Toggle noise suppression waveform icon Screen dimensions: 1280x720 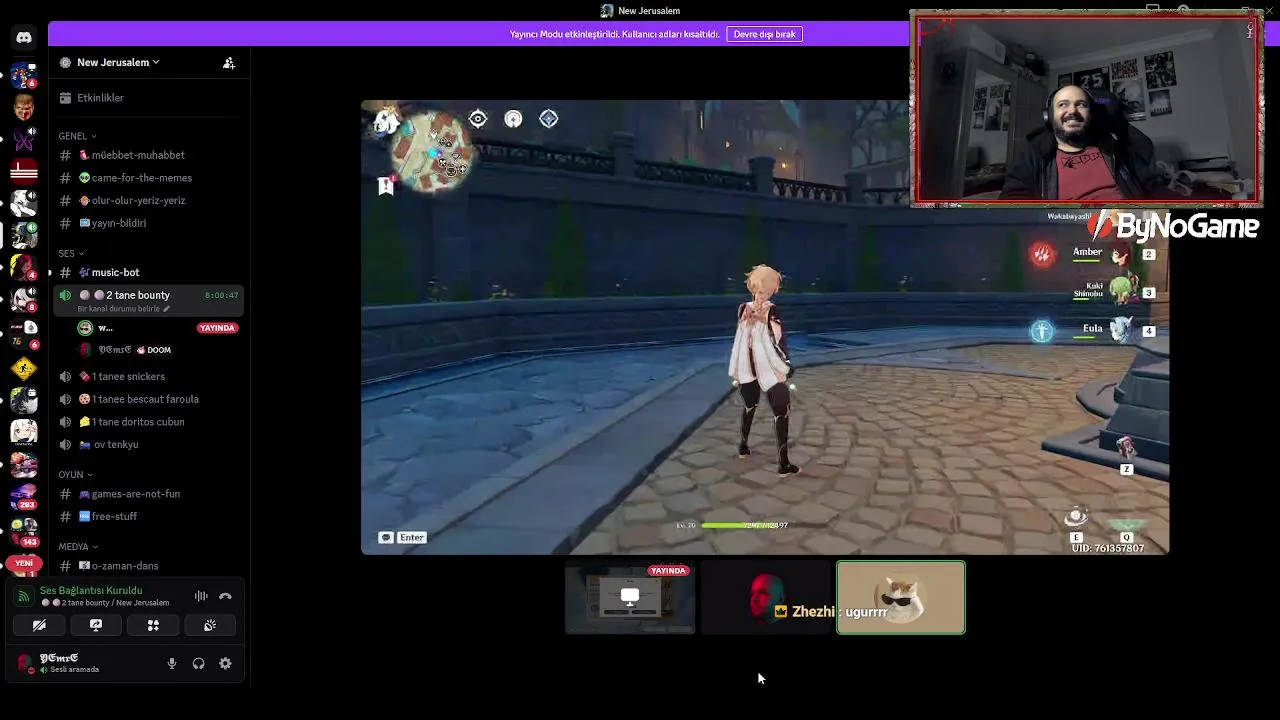tap(201, 596)
